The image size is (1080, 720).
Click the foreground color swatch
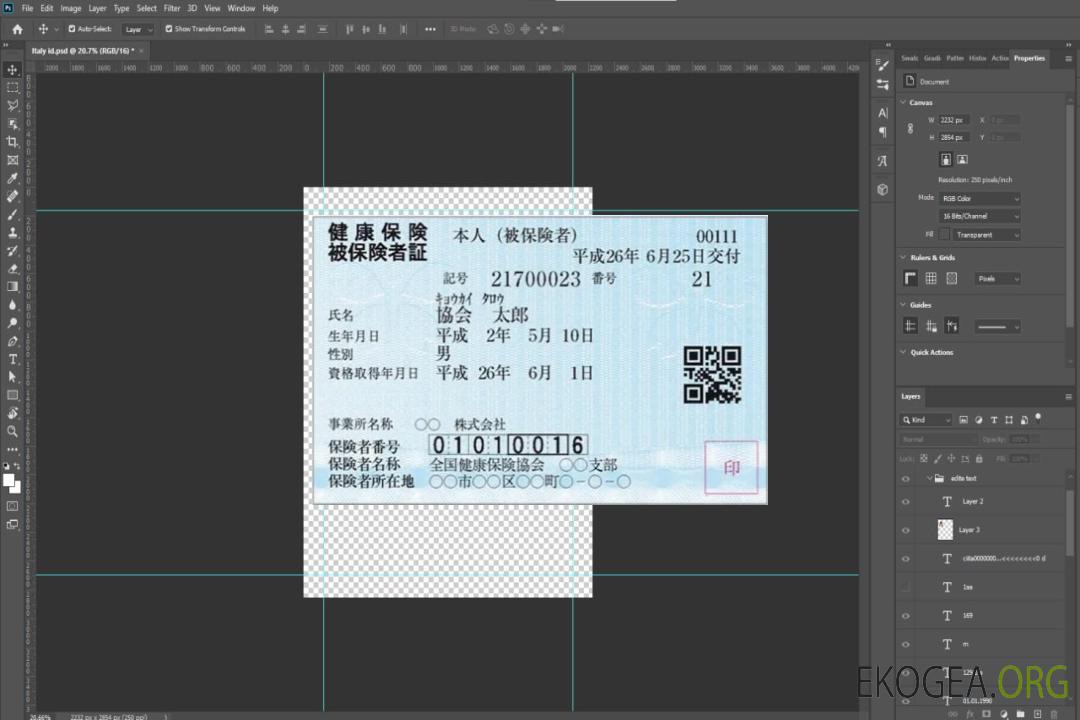9,480
